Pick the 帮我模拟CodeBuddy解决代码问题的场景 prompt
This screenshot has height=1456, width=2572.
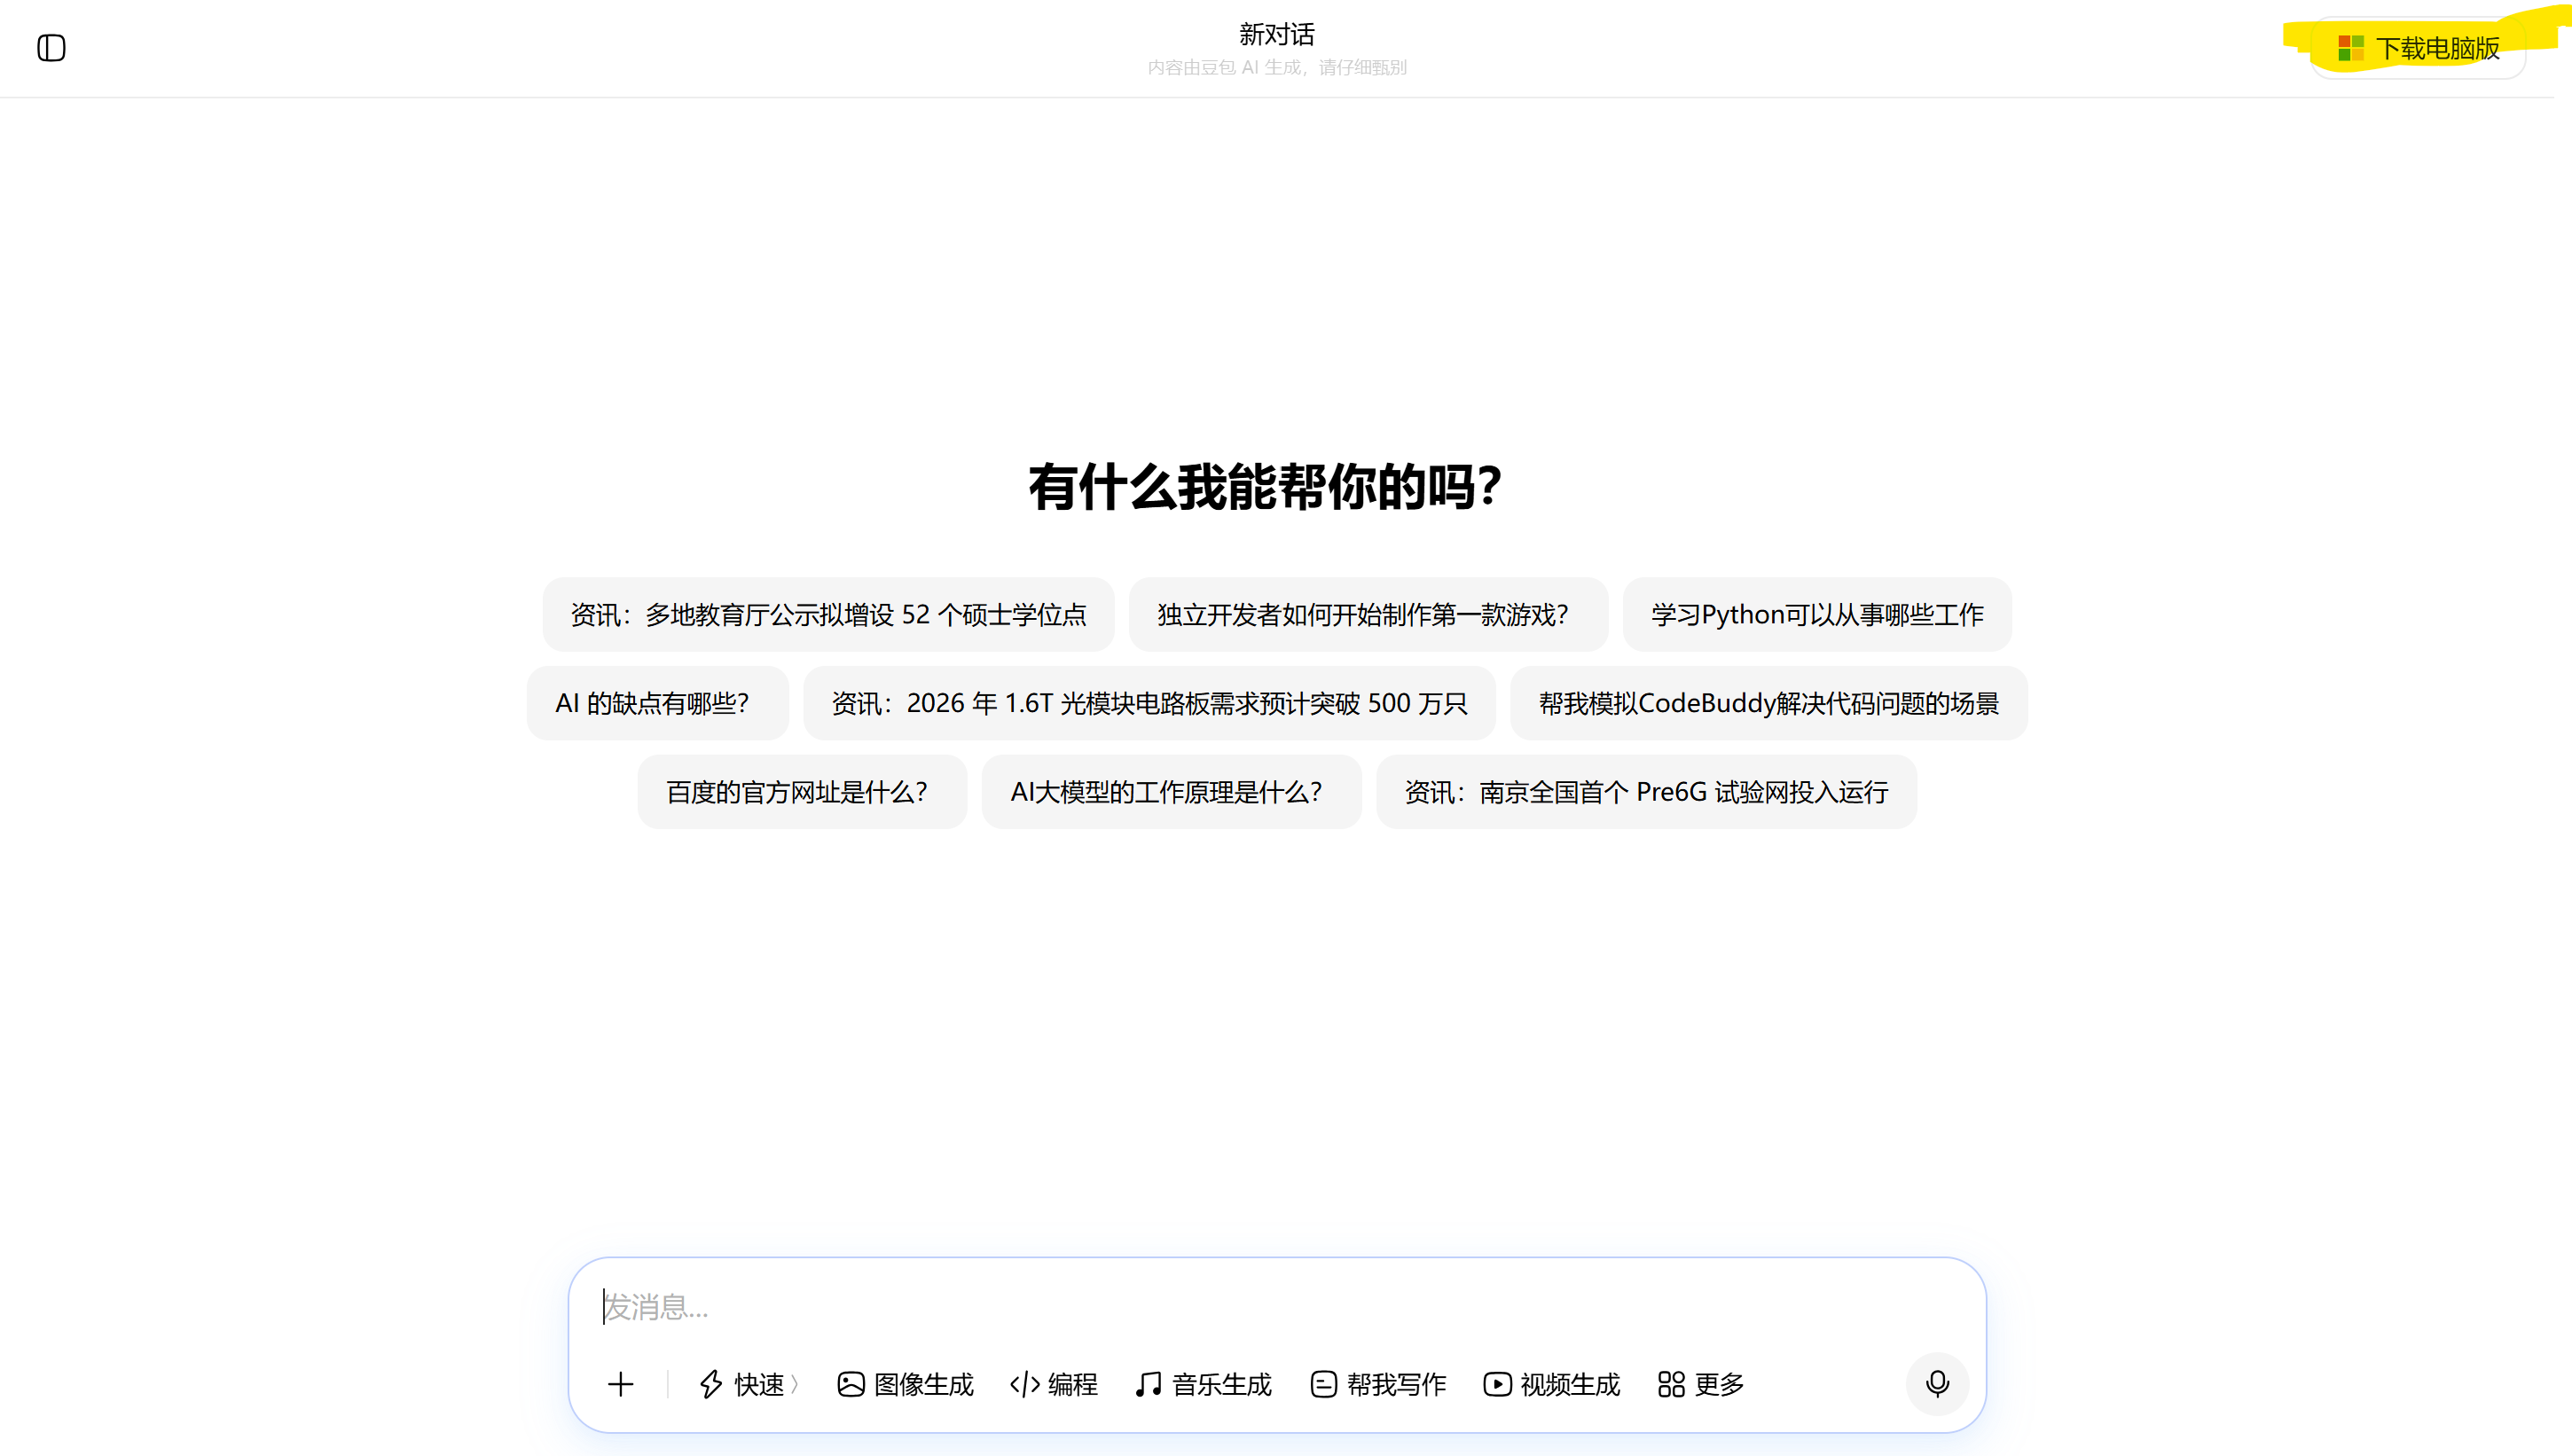coord(1768,703)
